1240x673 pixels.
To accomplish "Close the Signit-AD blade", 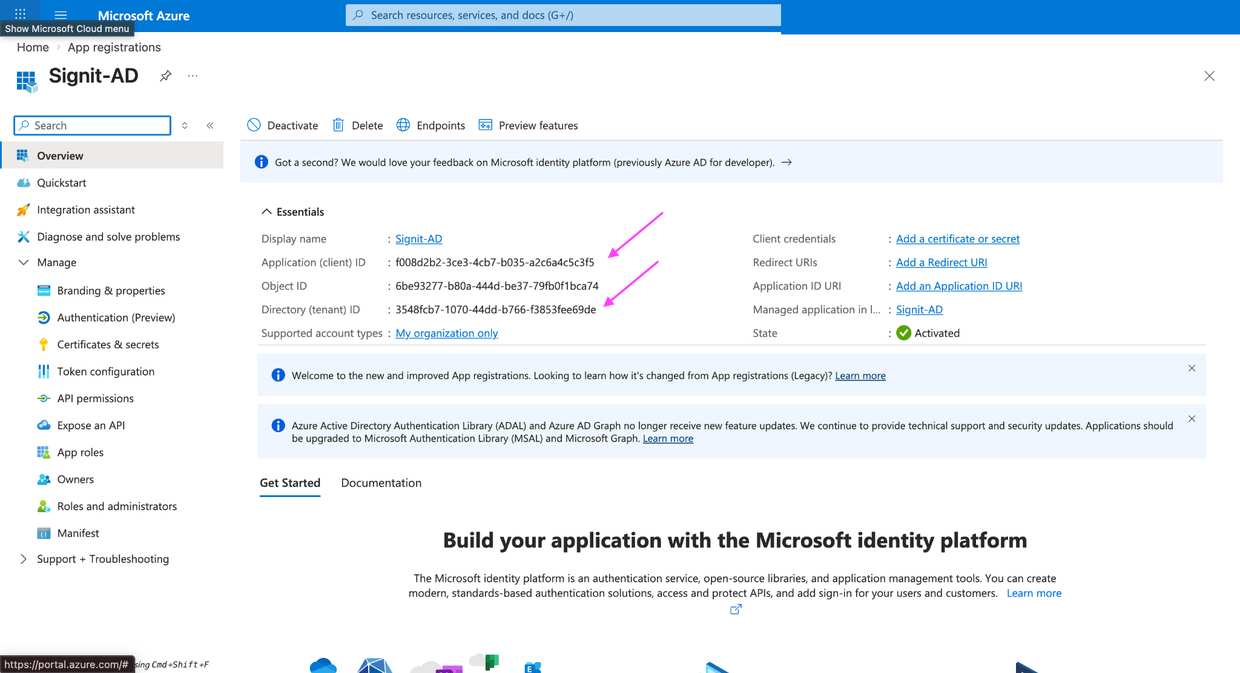I will pos(1209,76).
